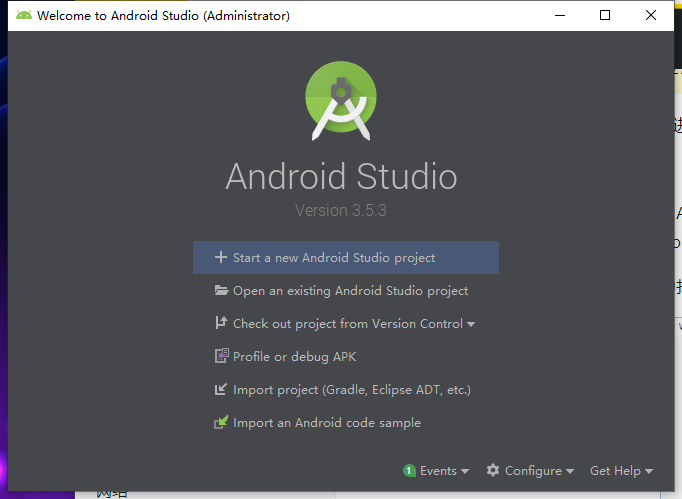Viewport: 682px width, 499px height.
Task: Expand the Version Control dropdown arrow
Action: click(471, 325)
